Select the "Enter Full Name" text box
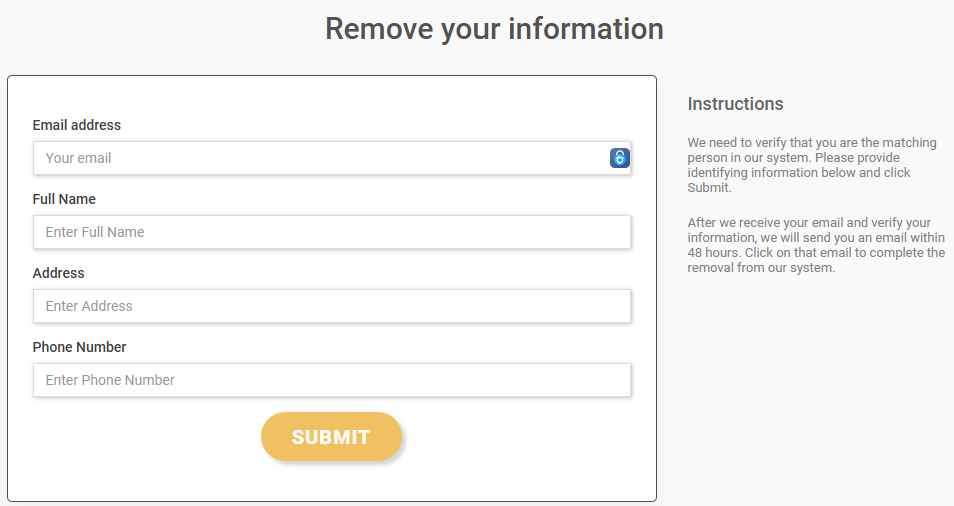The height and width of the screenshot is (506, 954). (331, 232)
